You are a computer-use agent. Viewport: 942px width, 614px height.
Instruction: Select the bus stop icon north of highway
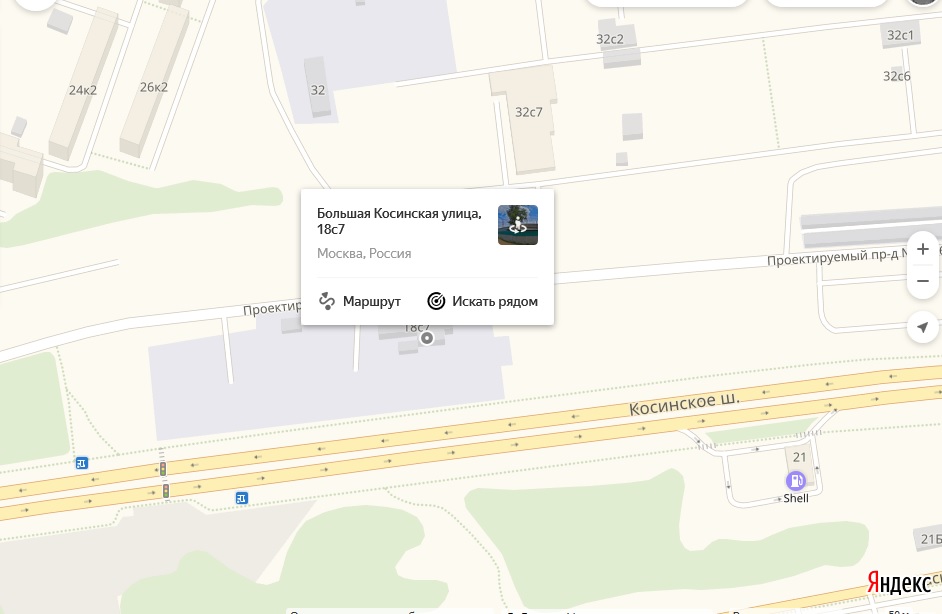[82, 463]
